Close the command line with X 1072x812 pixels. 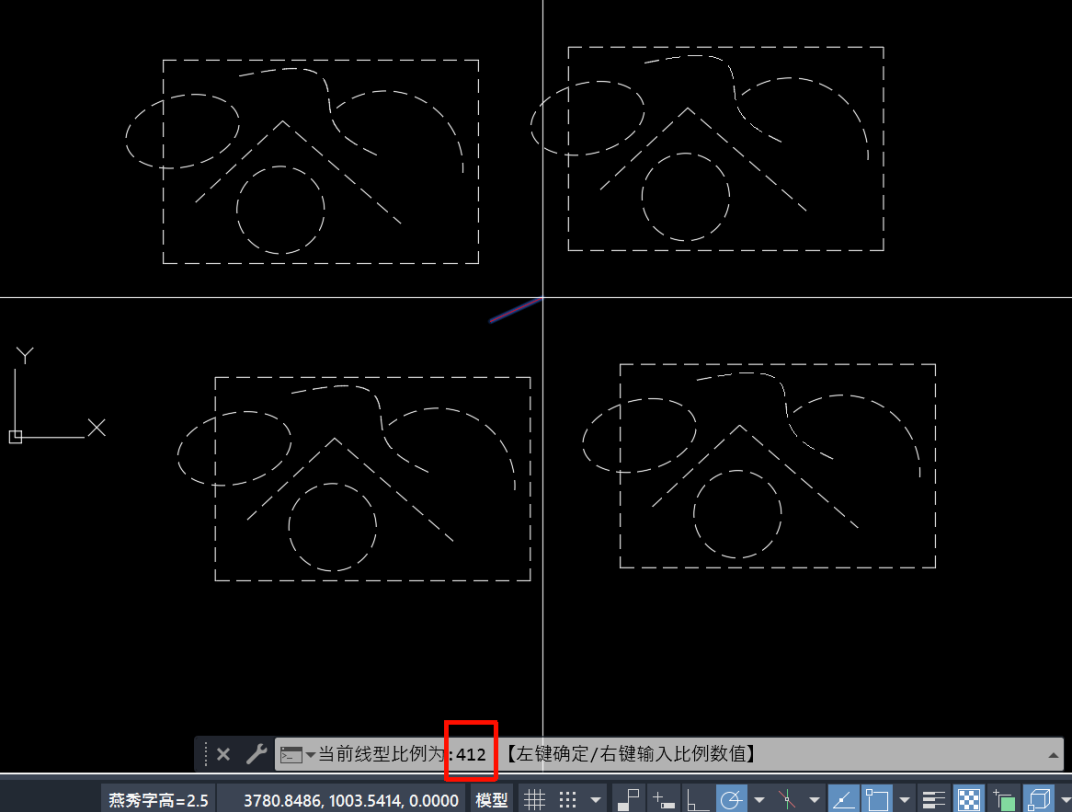(x=224, y=754)
